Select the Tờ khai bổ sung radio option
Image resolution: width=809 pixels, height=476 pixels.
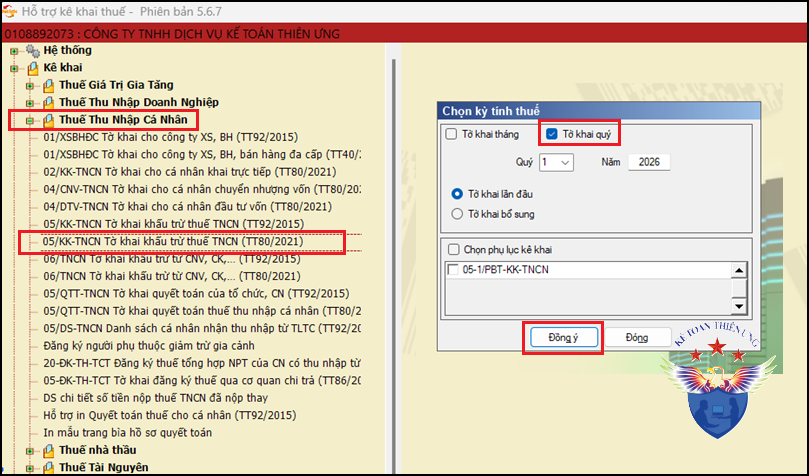[457, 214]
